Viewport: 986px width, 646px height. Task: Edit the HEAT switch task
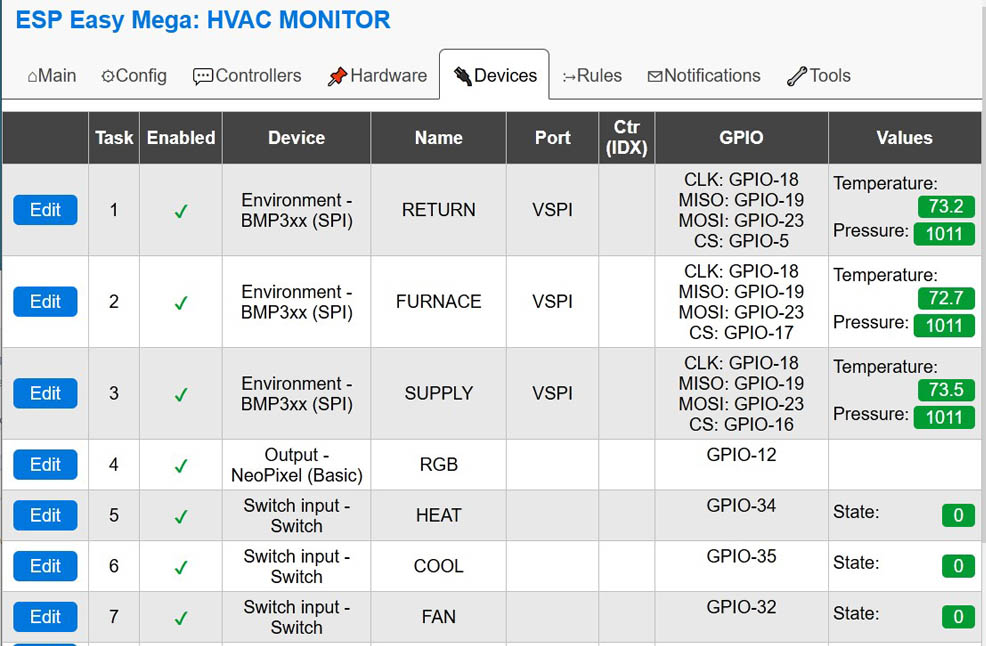click(45, 516)
